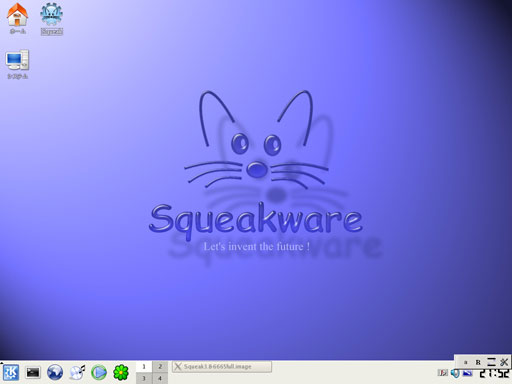Launch the CD music player icon
Screen dimensions: 512x384
tap(77, 372)
